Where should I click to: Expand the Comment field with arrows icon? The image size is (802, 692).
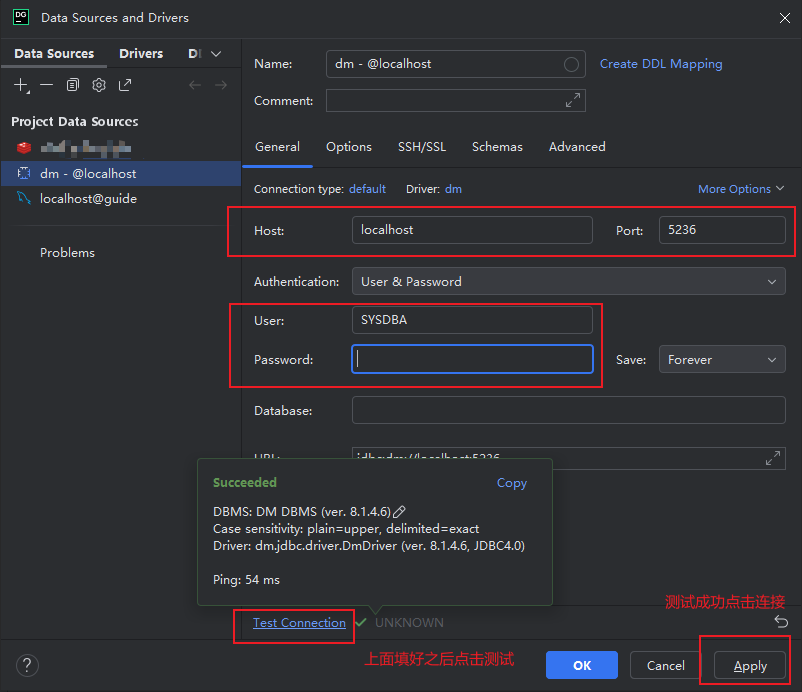(572, 100)
